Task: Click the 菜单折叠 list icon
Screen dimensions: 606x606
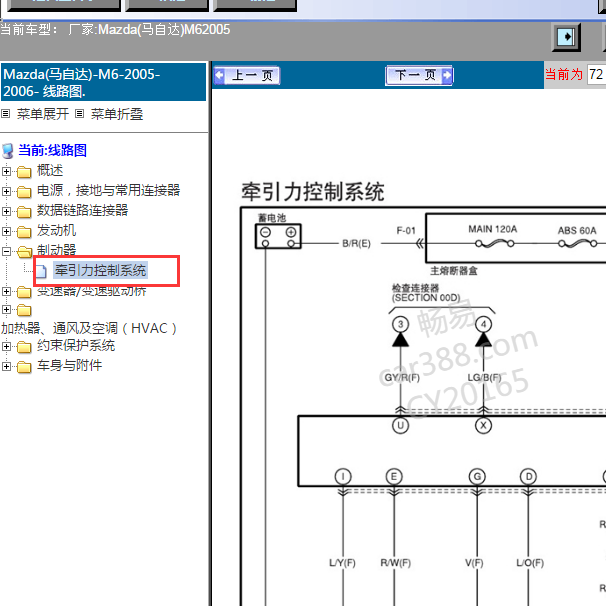Action: pos(79,114)
